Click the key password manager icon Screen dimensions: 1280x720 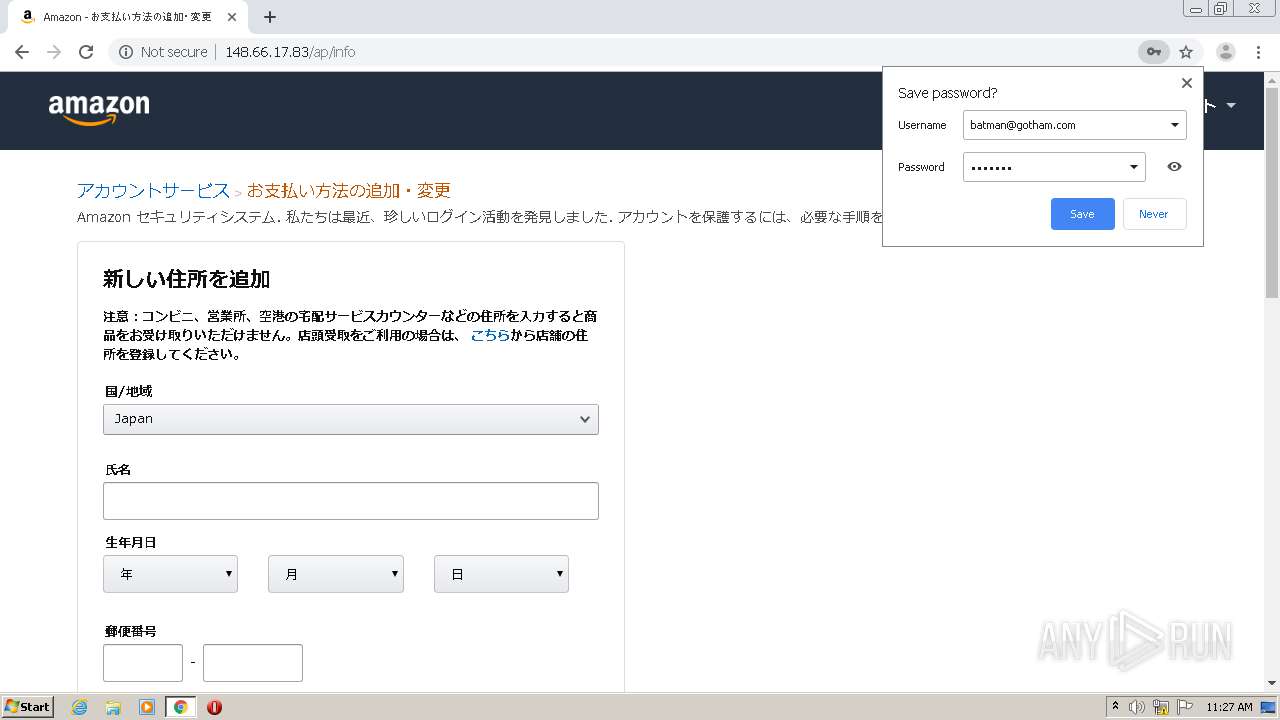click(x=1153, y=52)
